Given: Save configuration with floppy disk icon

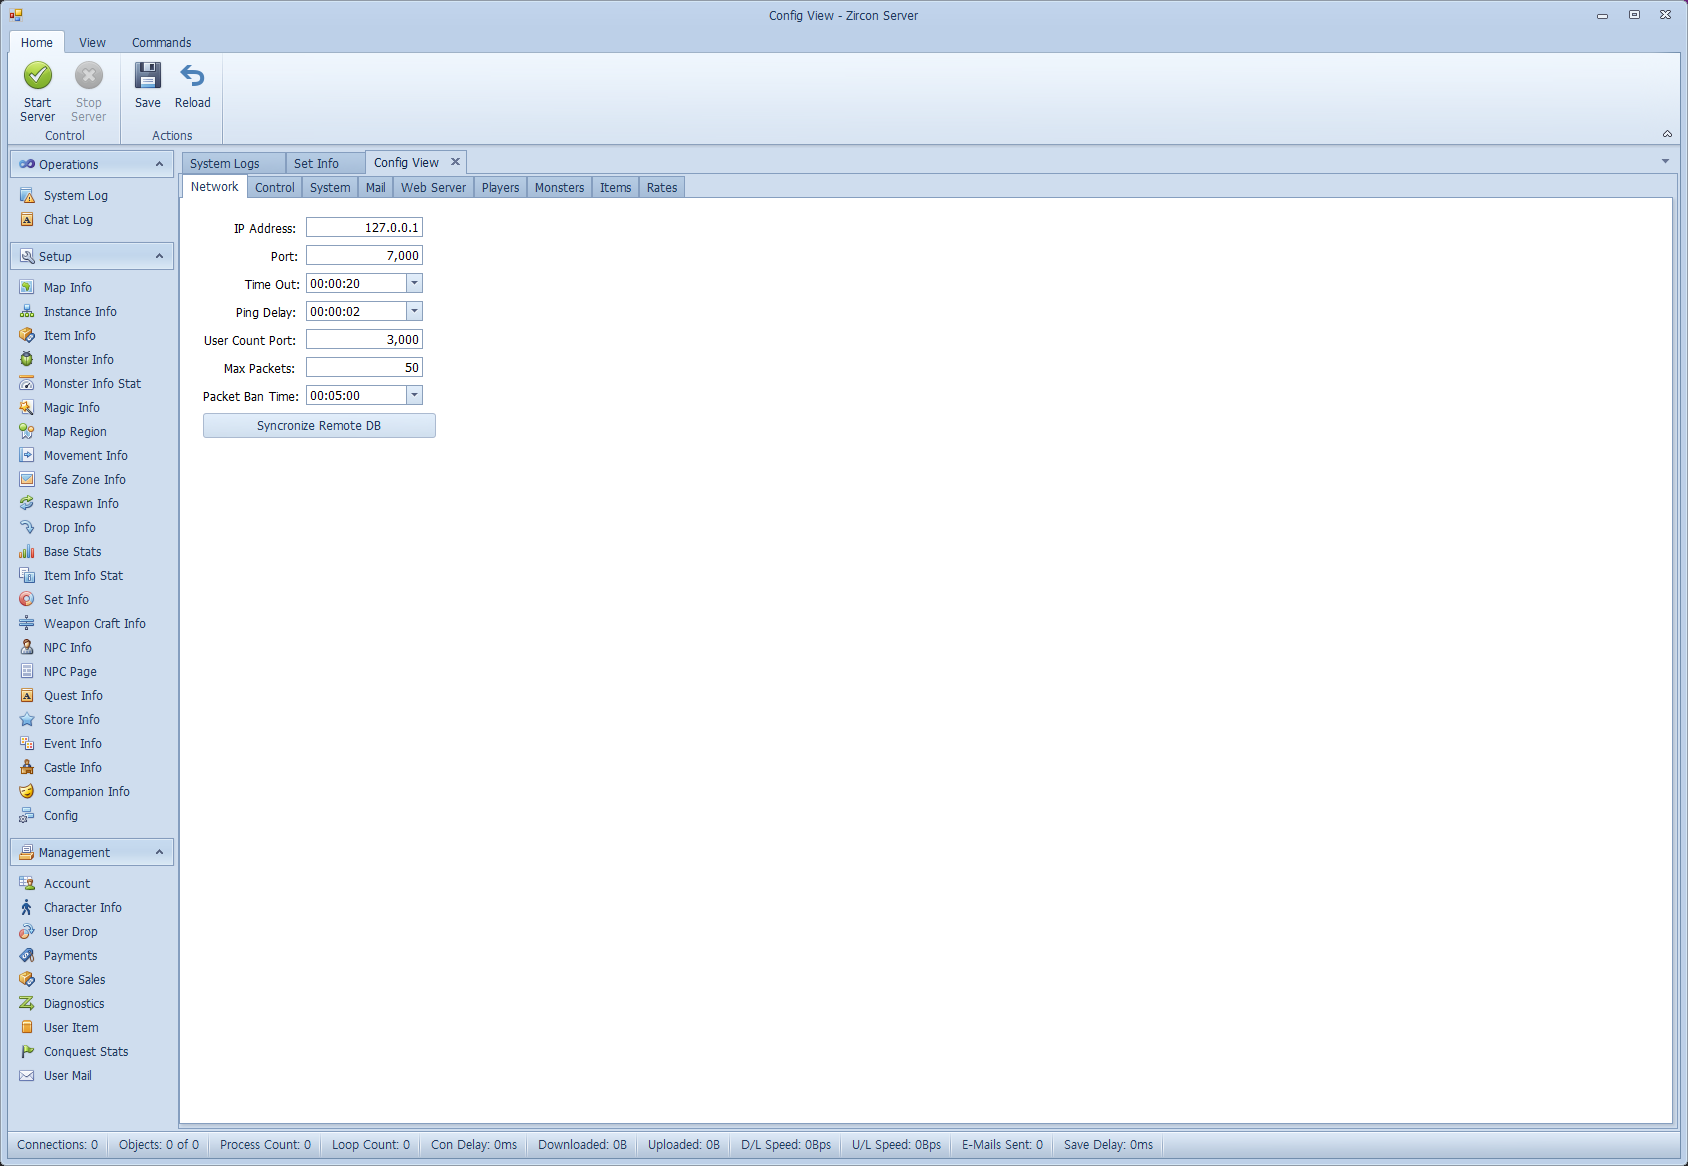Looking at the screenshot, I should (x=148, y=76).
